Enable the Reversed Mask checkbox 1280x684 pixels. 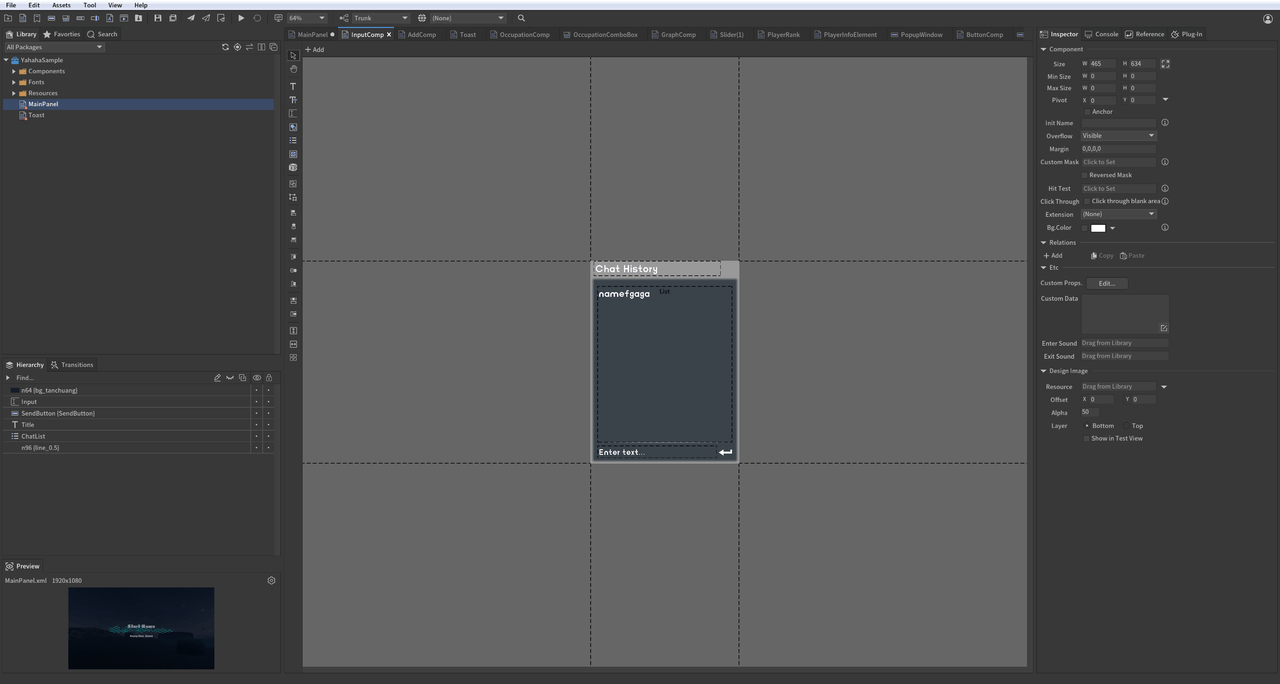coord(1085,175)
